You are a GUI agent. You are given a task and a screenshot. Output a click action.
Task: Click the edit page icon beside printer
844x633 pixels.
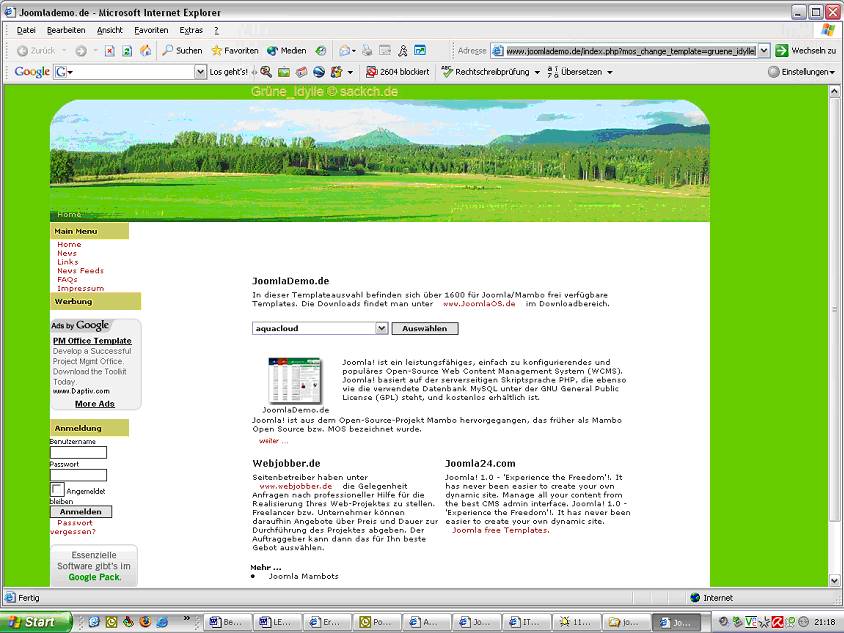click(x=385, y=51)
